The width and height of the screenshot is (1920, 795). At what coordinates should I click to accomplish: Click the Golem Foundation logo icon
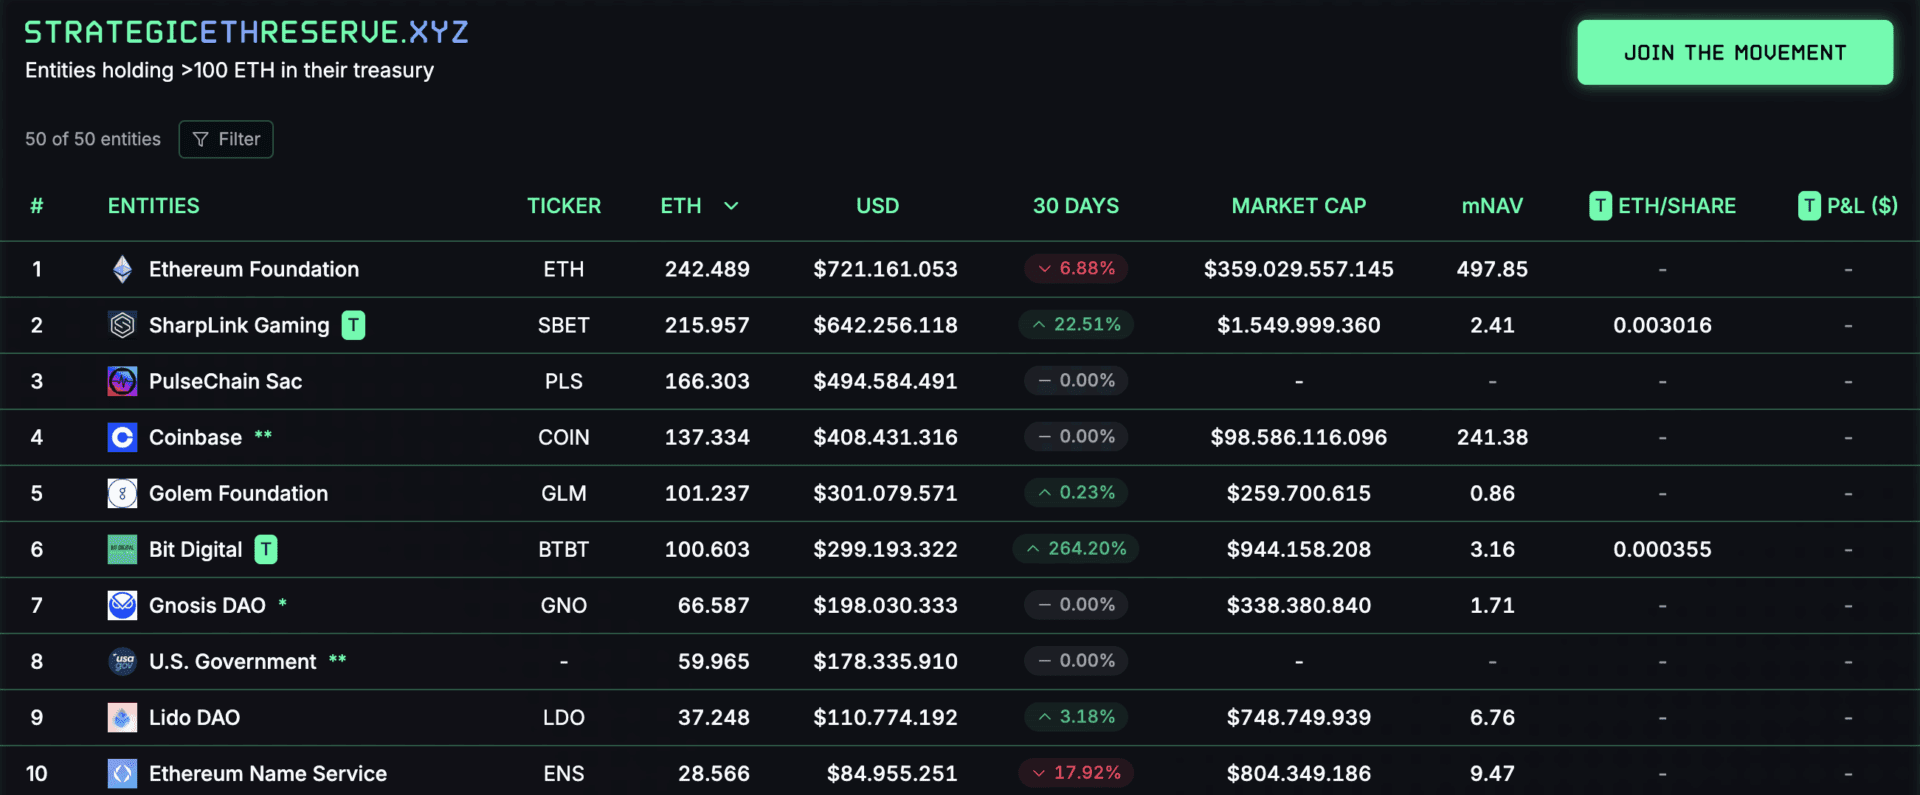[x=122, y=493]
